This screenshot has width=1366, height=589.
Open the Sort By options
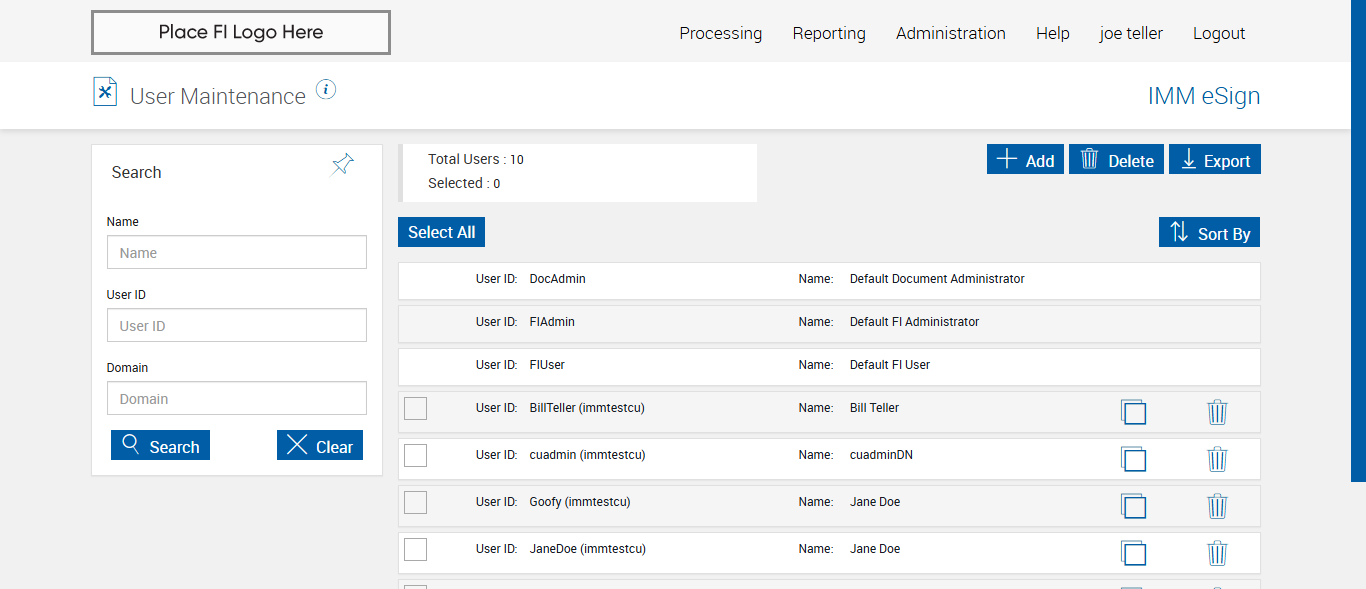tap(1209, 233)
